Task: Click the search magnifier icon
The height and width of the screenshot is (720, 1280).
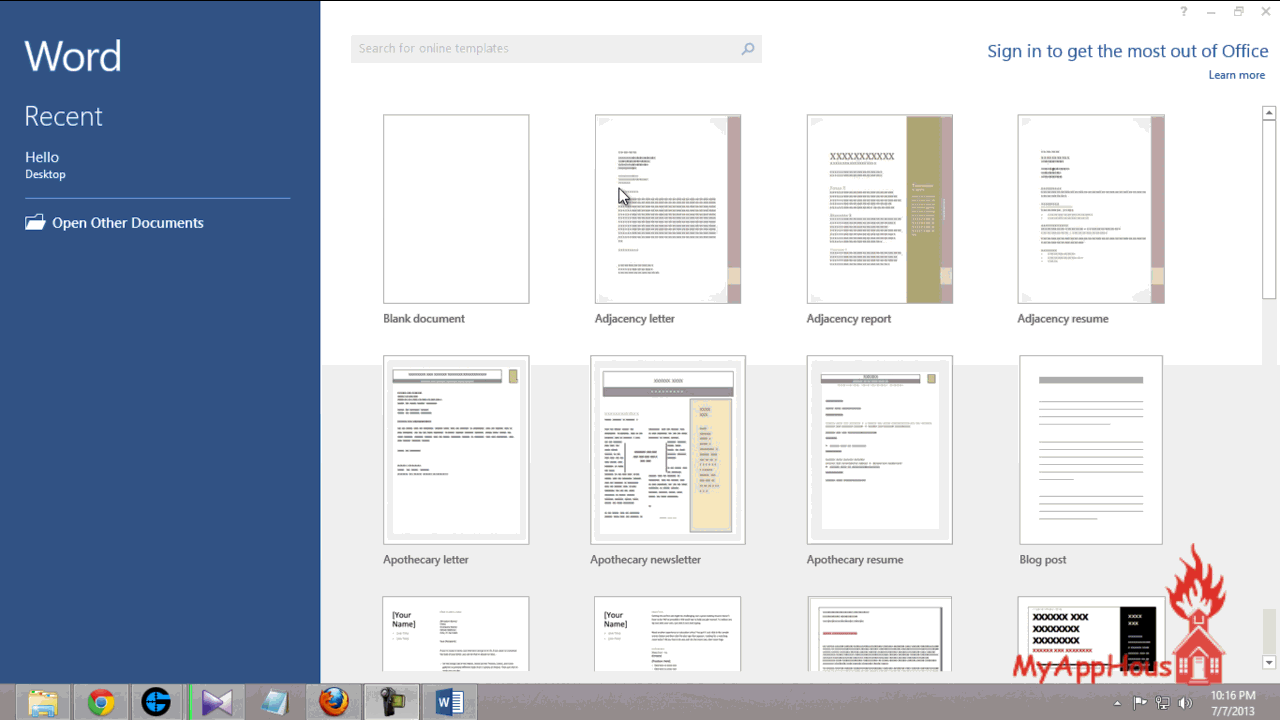Action: (747, 48)
